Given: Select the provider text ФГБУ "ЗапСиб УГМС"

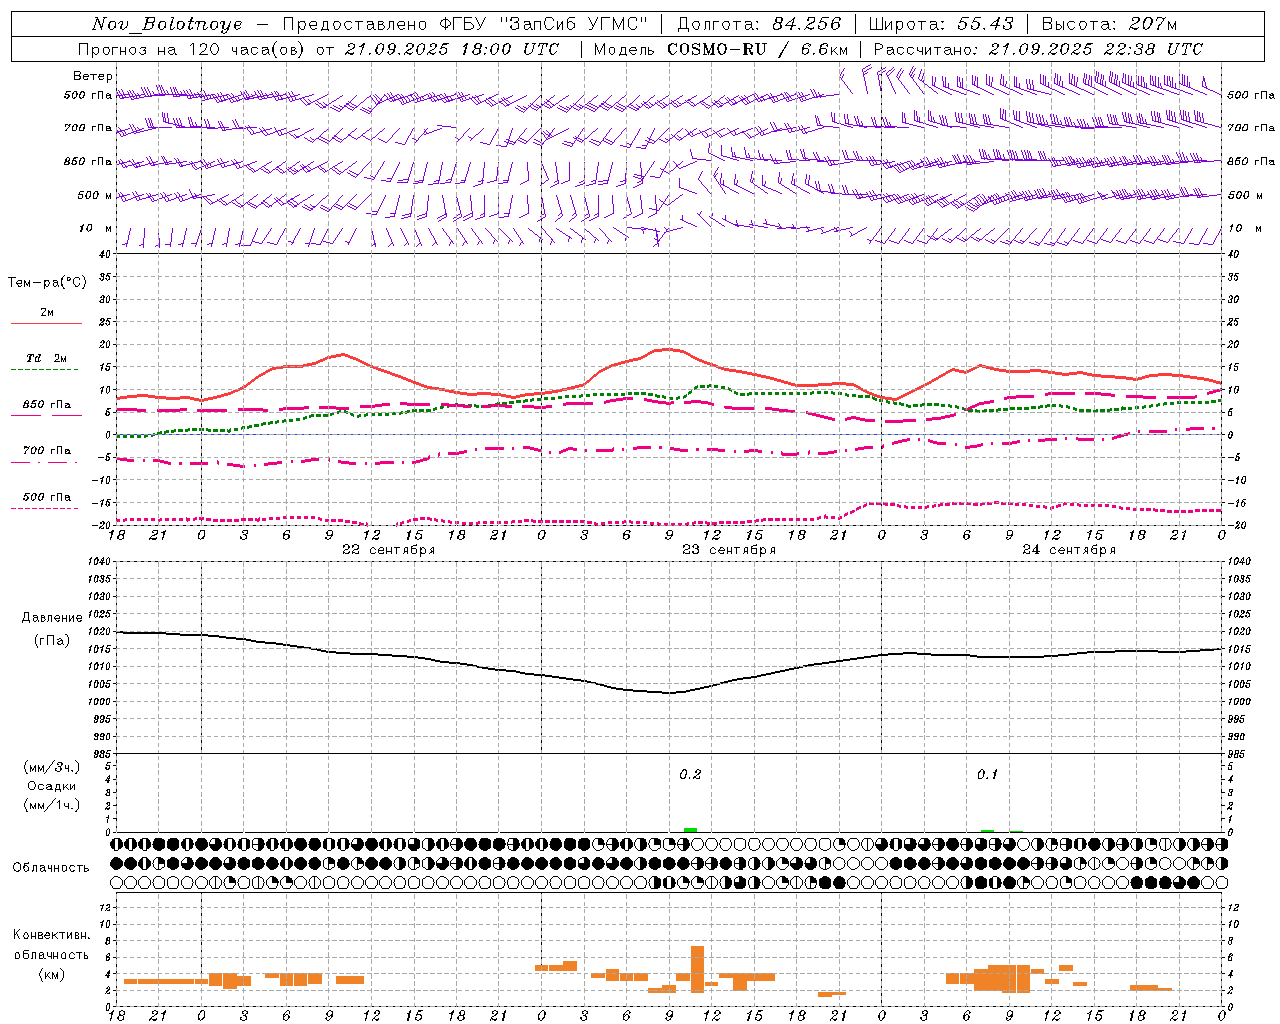Looking at the screenshot, I should (543, 24).
